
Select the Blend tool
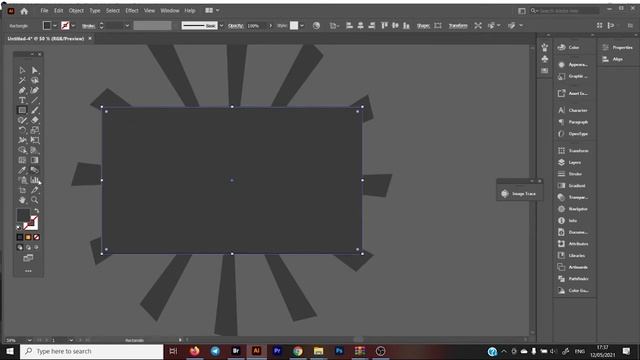35,170
